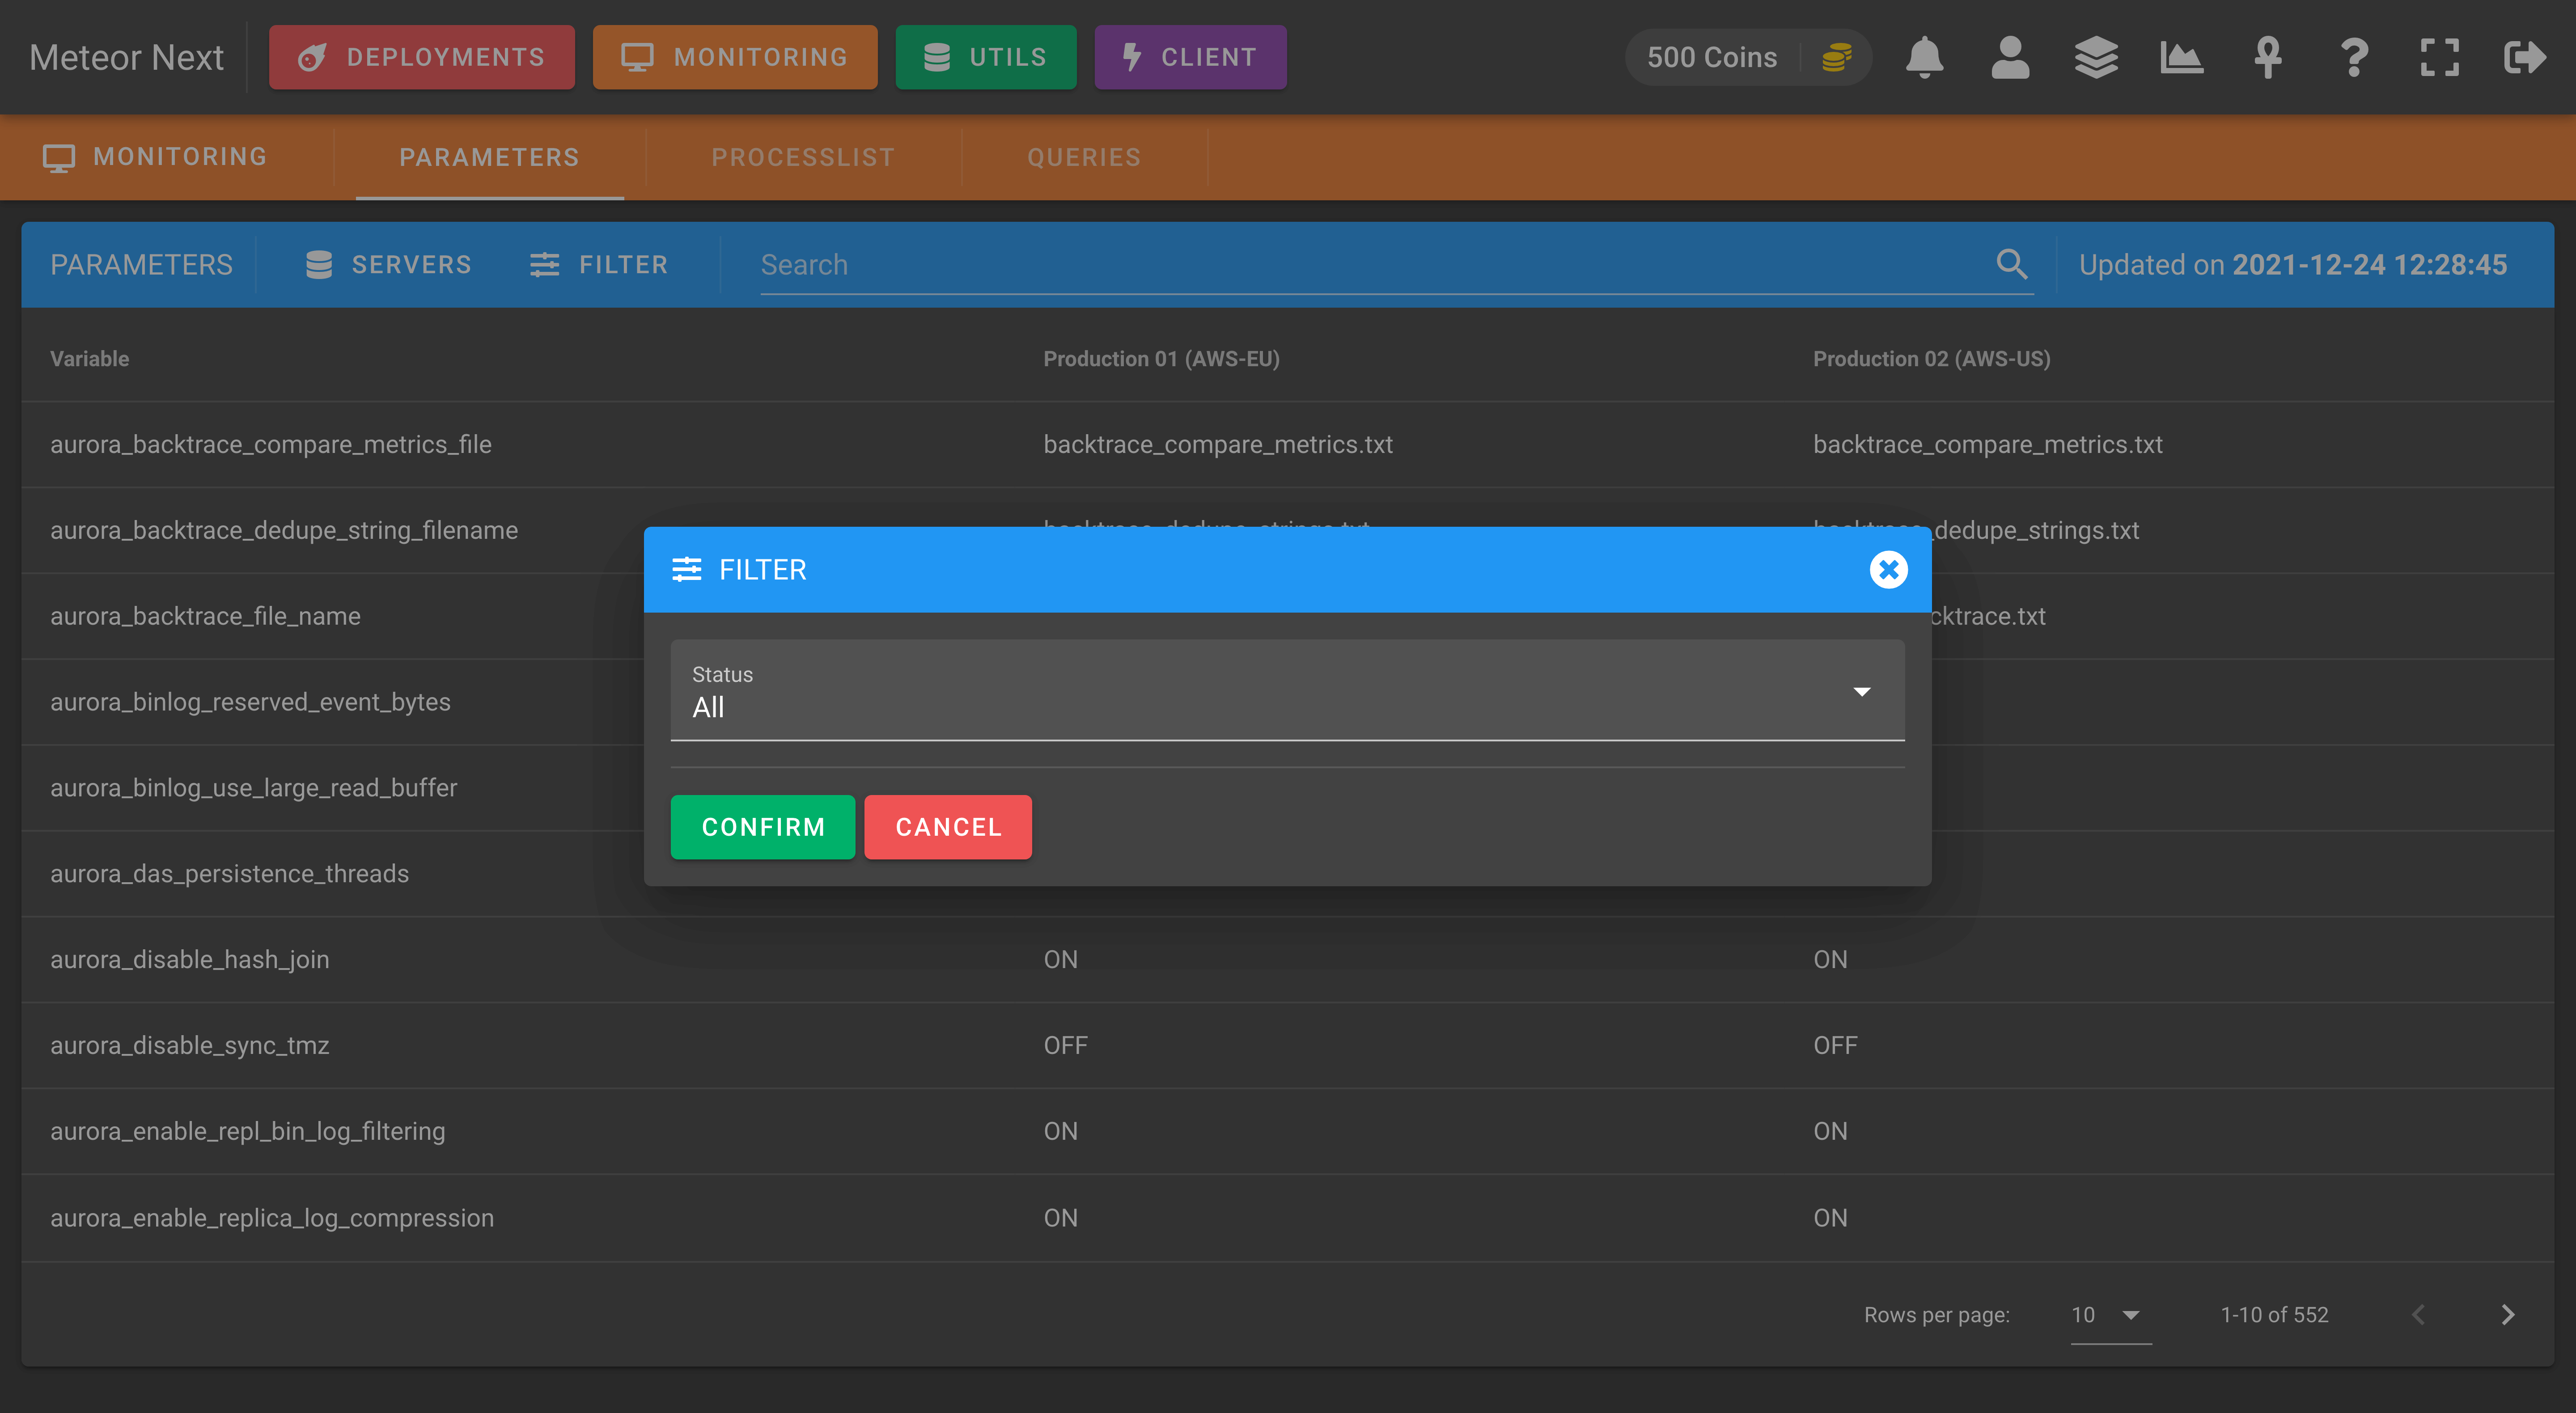Select the aurora_enable_replica_log_compression row
Image resolution: width=2576 pixels, height=1413 pixels.
tap(1287, 1218)
